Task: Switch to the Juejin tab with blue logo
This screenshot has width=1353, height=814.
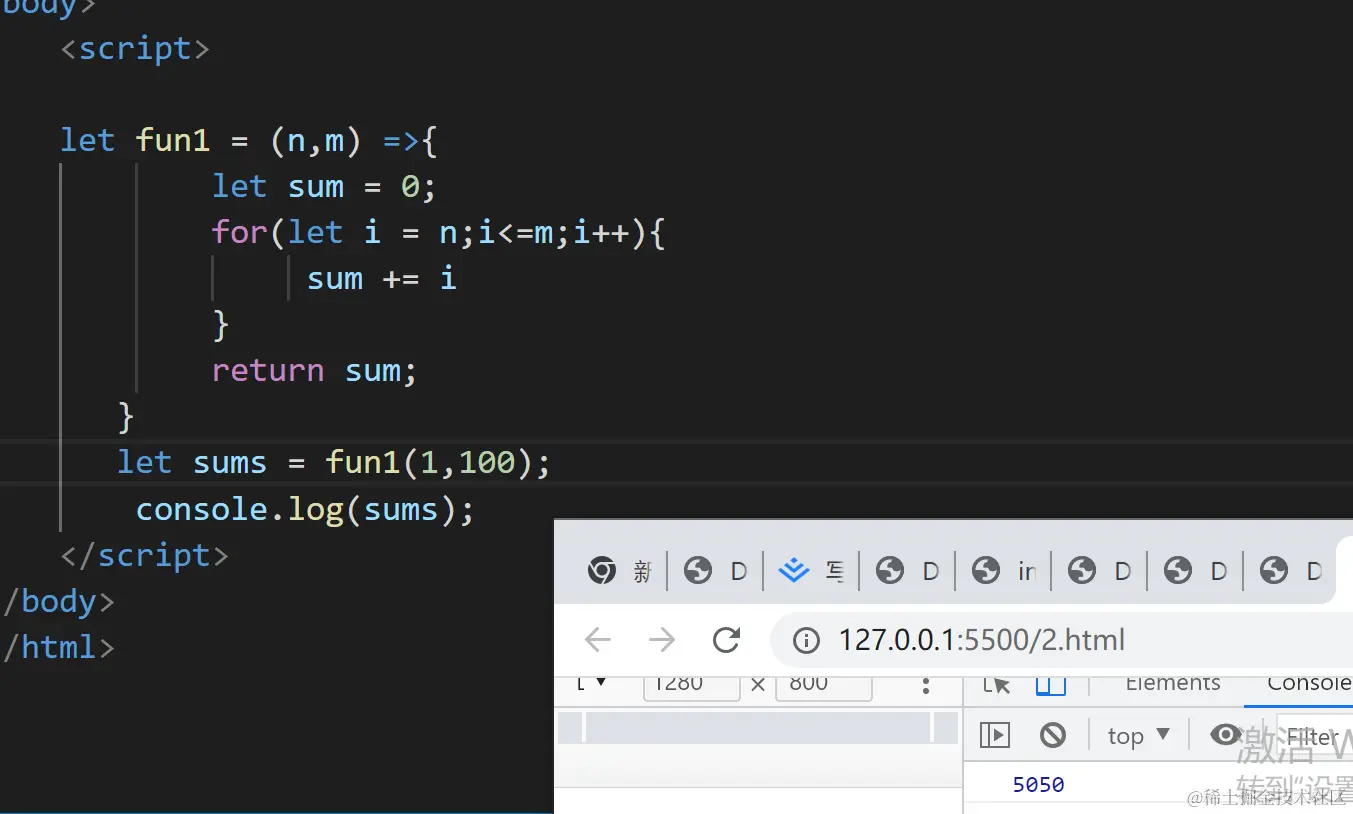Action: (811, 571)
